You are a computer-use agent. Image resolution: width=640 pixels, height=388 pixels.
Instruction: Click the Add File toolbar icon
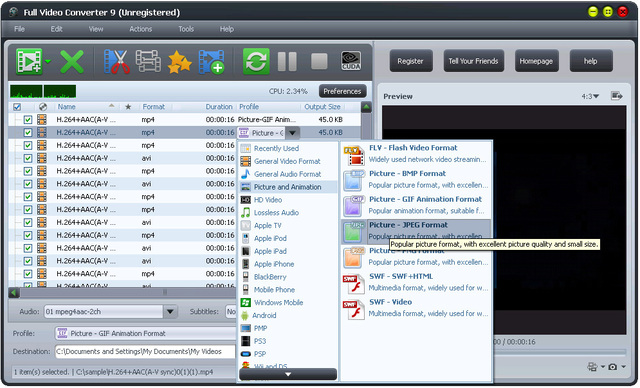29,62
